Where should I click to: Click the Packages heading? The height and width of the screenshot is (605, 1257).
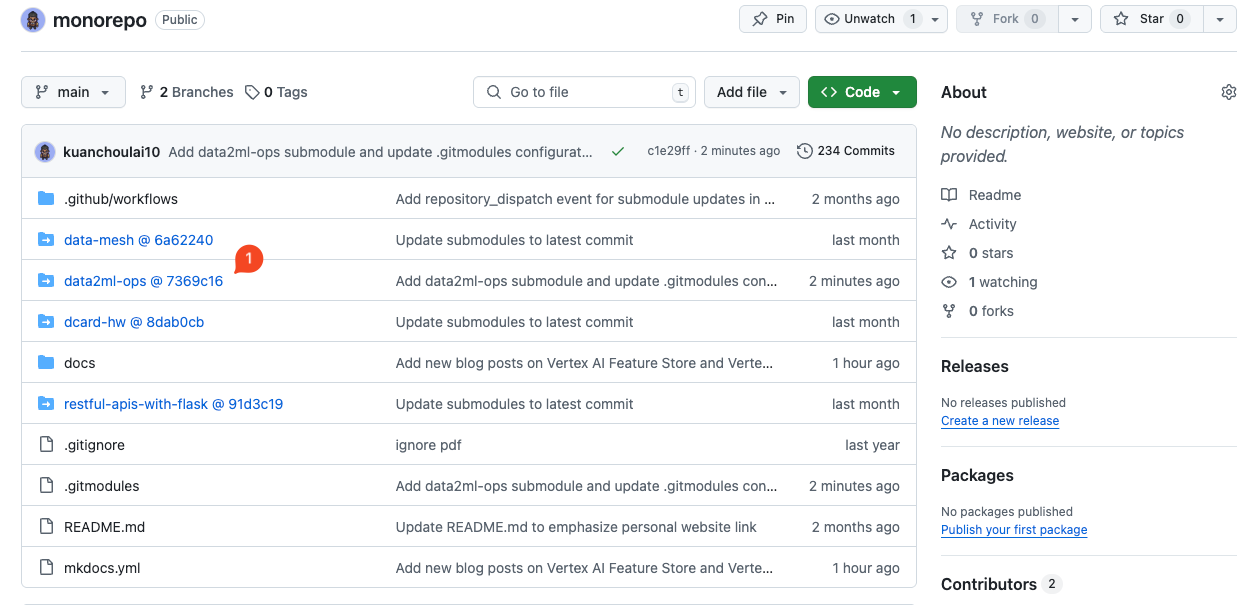click(x=977, y=475)
